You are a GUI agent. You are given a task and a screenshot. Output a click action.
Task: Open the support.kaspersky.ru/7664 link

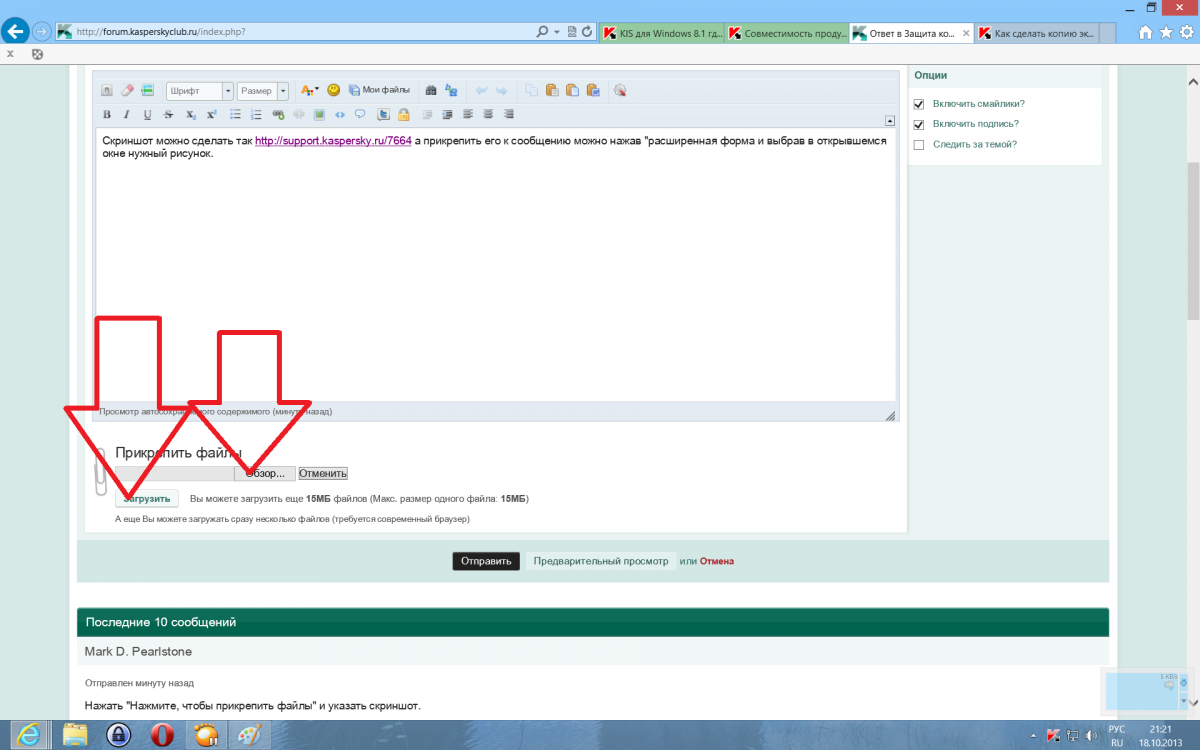333,142
